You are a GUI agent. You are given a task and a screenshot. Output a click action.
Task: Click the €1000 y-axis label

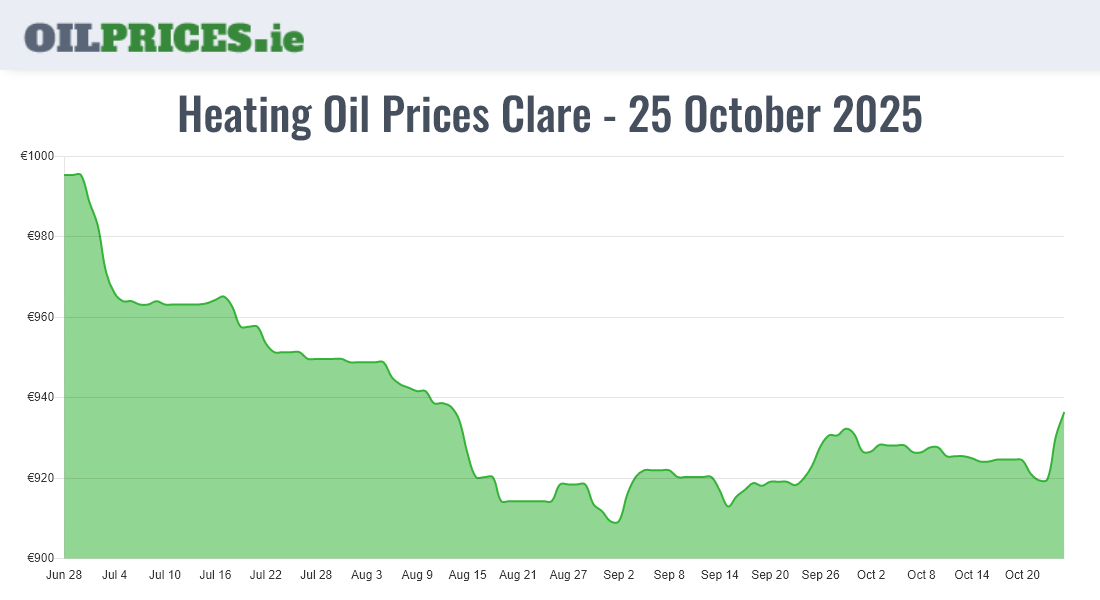click(39, 156)
